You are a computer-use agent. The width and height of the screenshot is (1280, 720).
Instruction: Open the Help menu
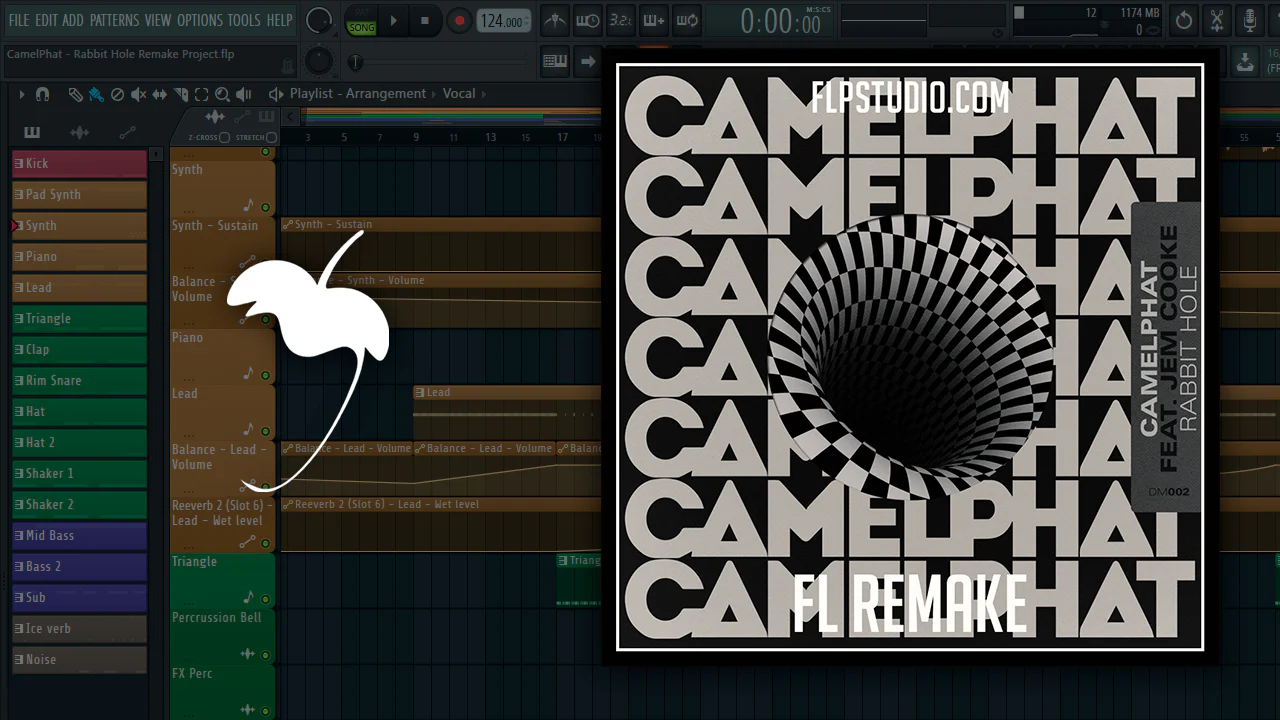(280, 20)
